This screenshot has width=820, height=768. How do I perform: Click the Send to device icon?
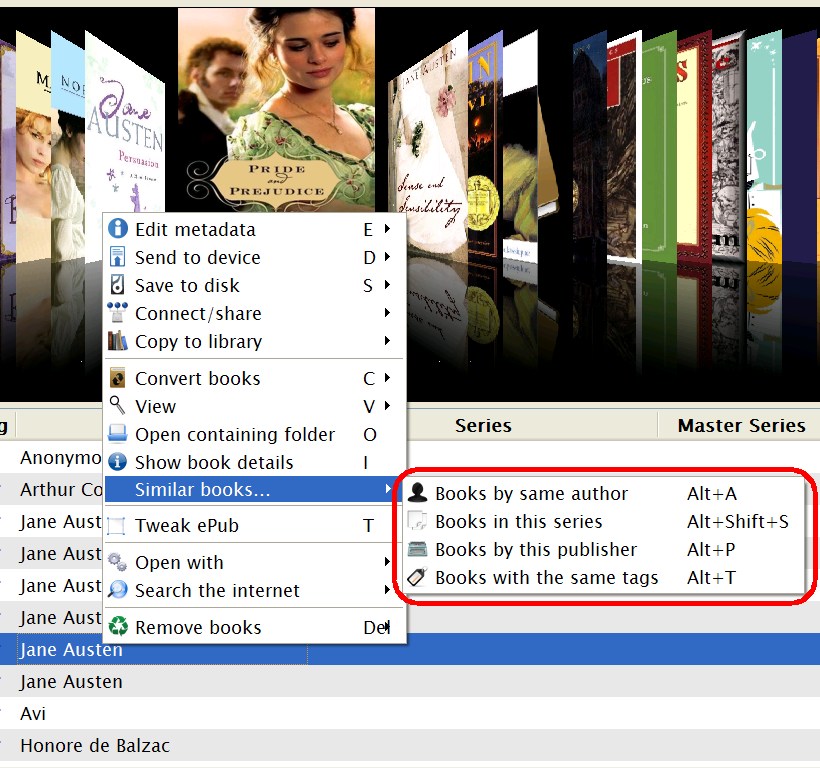pyautogui.click(x=118, y=257)
